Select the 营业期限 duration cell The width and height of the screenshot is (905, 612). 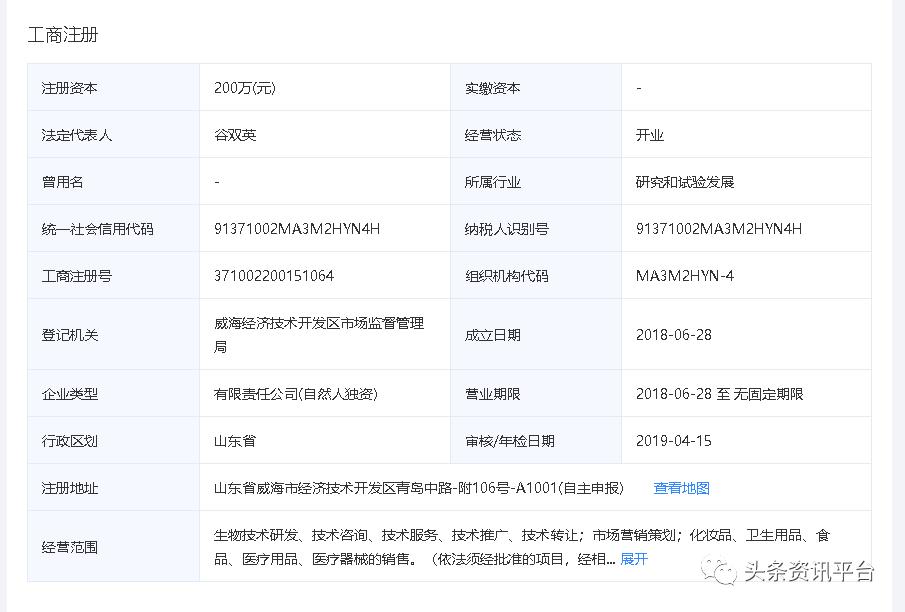click(x=723, y=392)
